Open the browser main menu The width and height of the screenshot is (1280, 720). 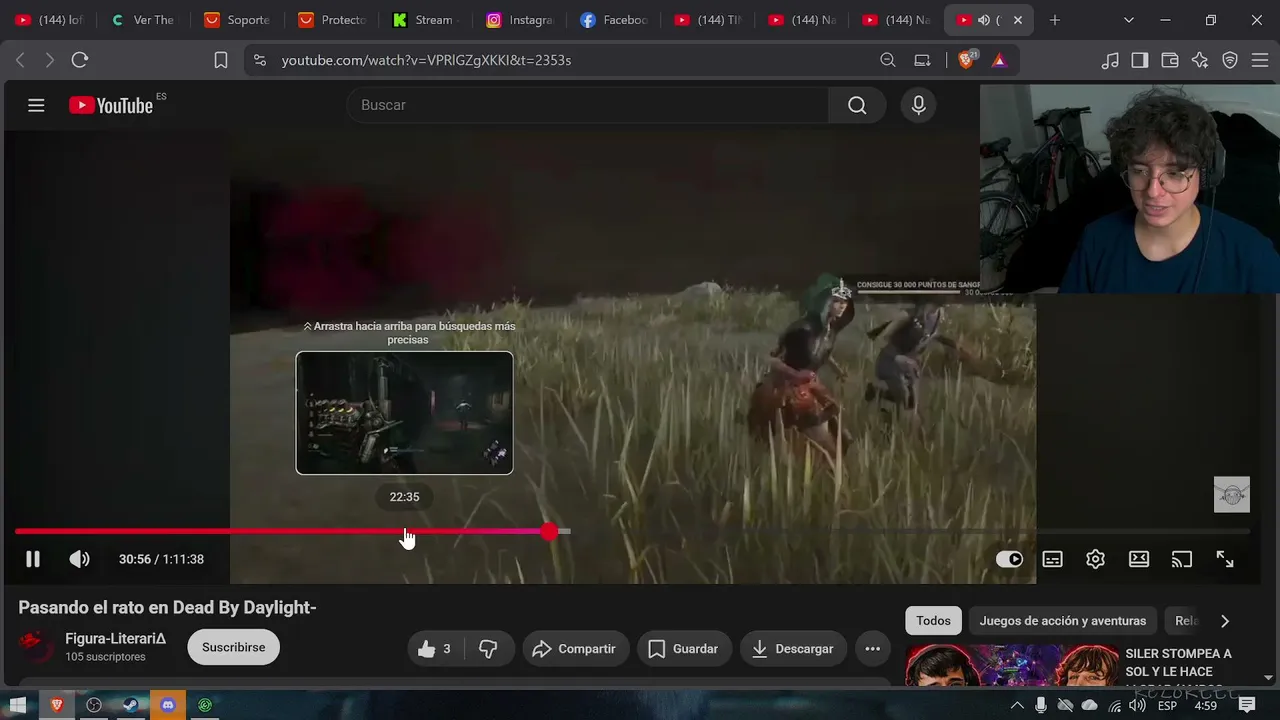(1260, 60)
